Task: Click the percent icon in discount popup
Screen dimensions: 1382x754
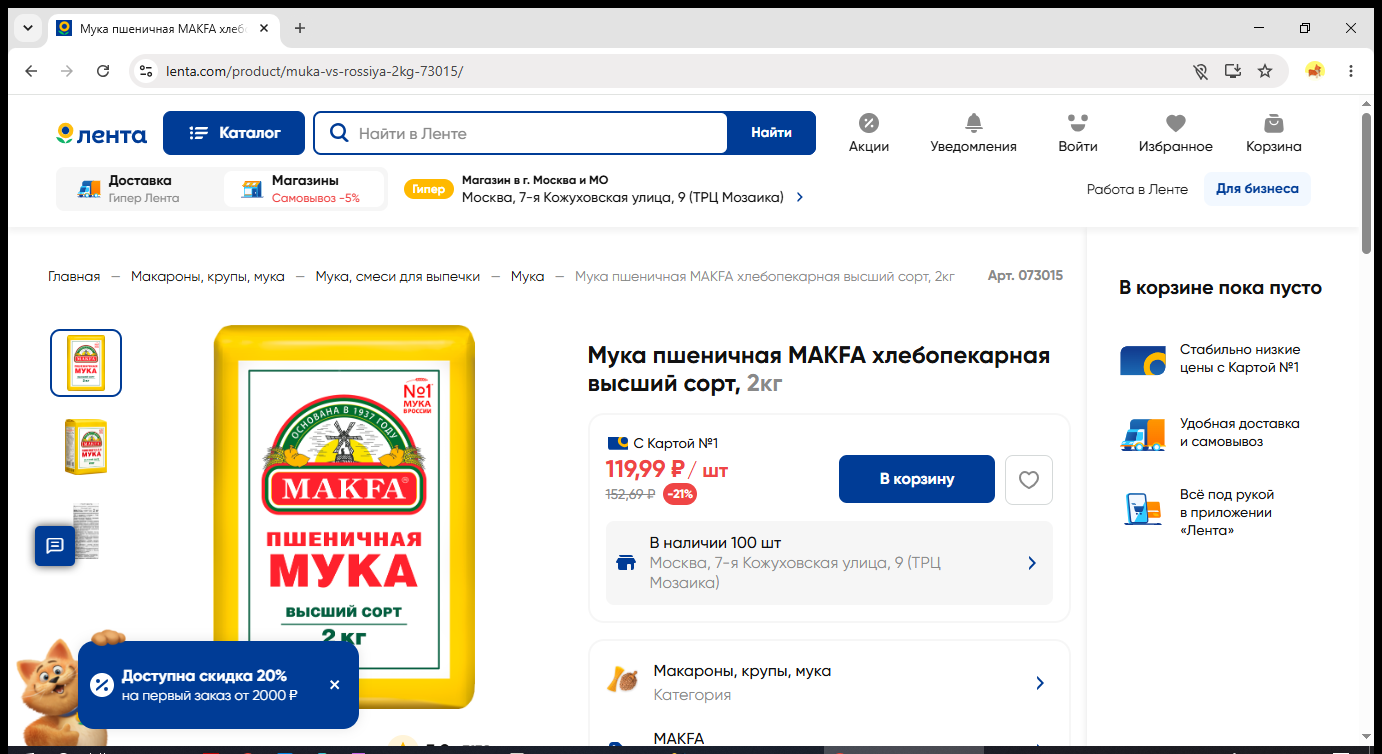Action: 101,685
